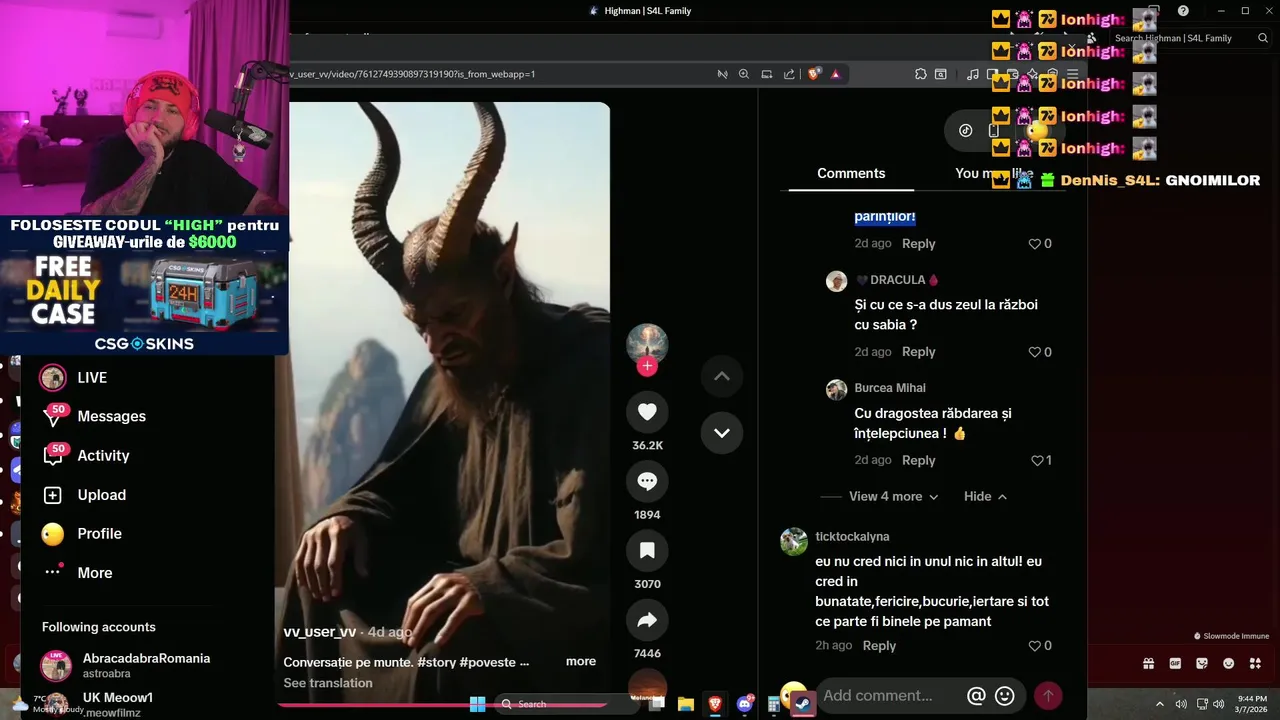
Task: Like the video with the heart icon
Action: 647,412
